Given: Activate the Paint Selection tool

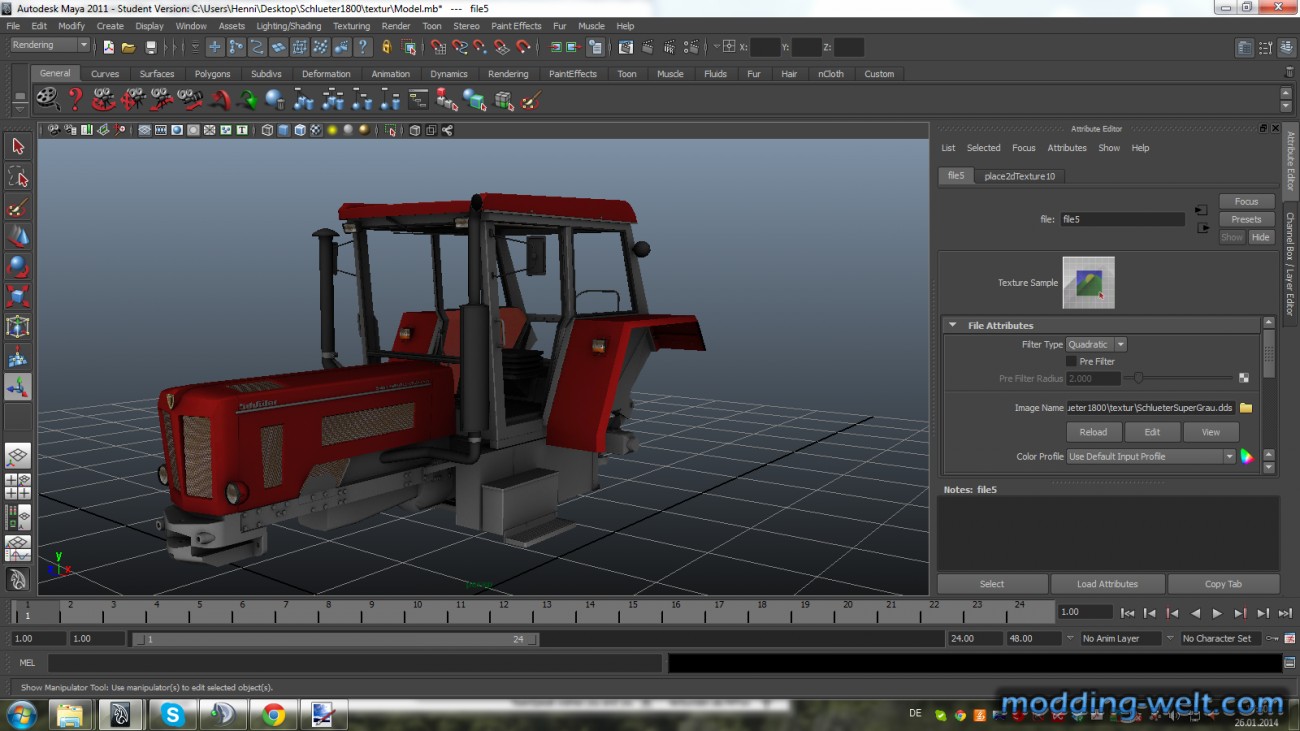Looking at the screenshot, I should pos(17,207).
